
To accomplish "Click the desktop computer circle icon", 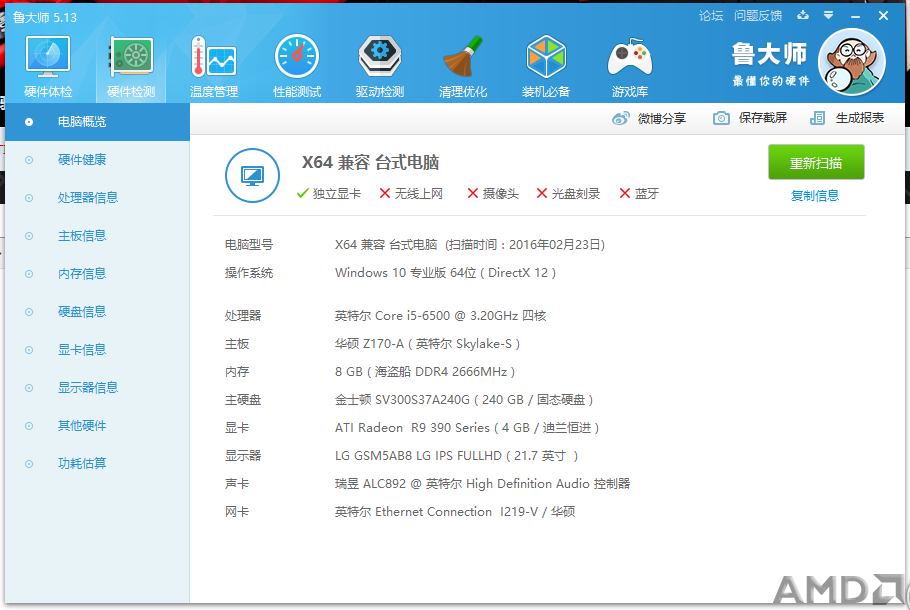I will point(252,175).
